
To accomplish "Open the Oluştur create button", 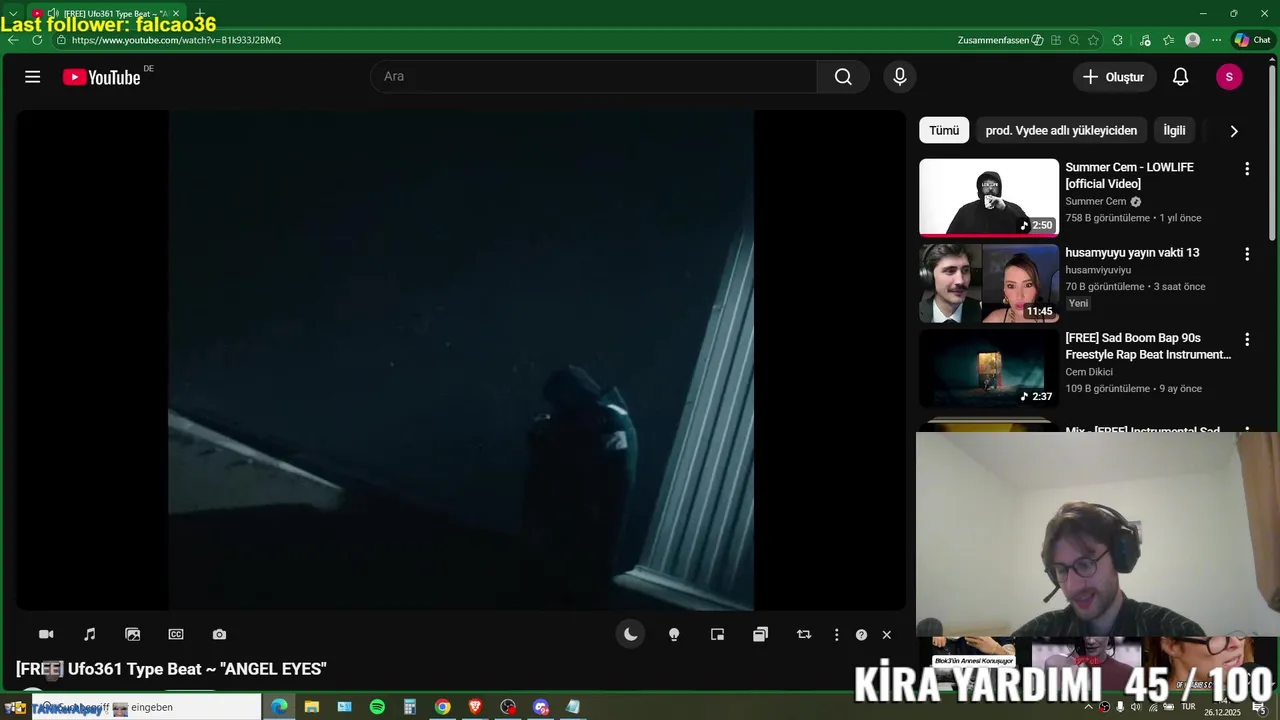I will click(1114, 77).
